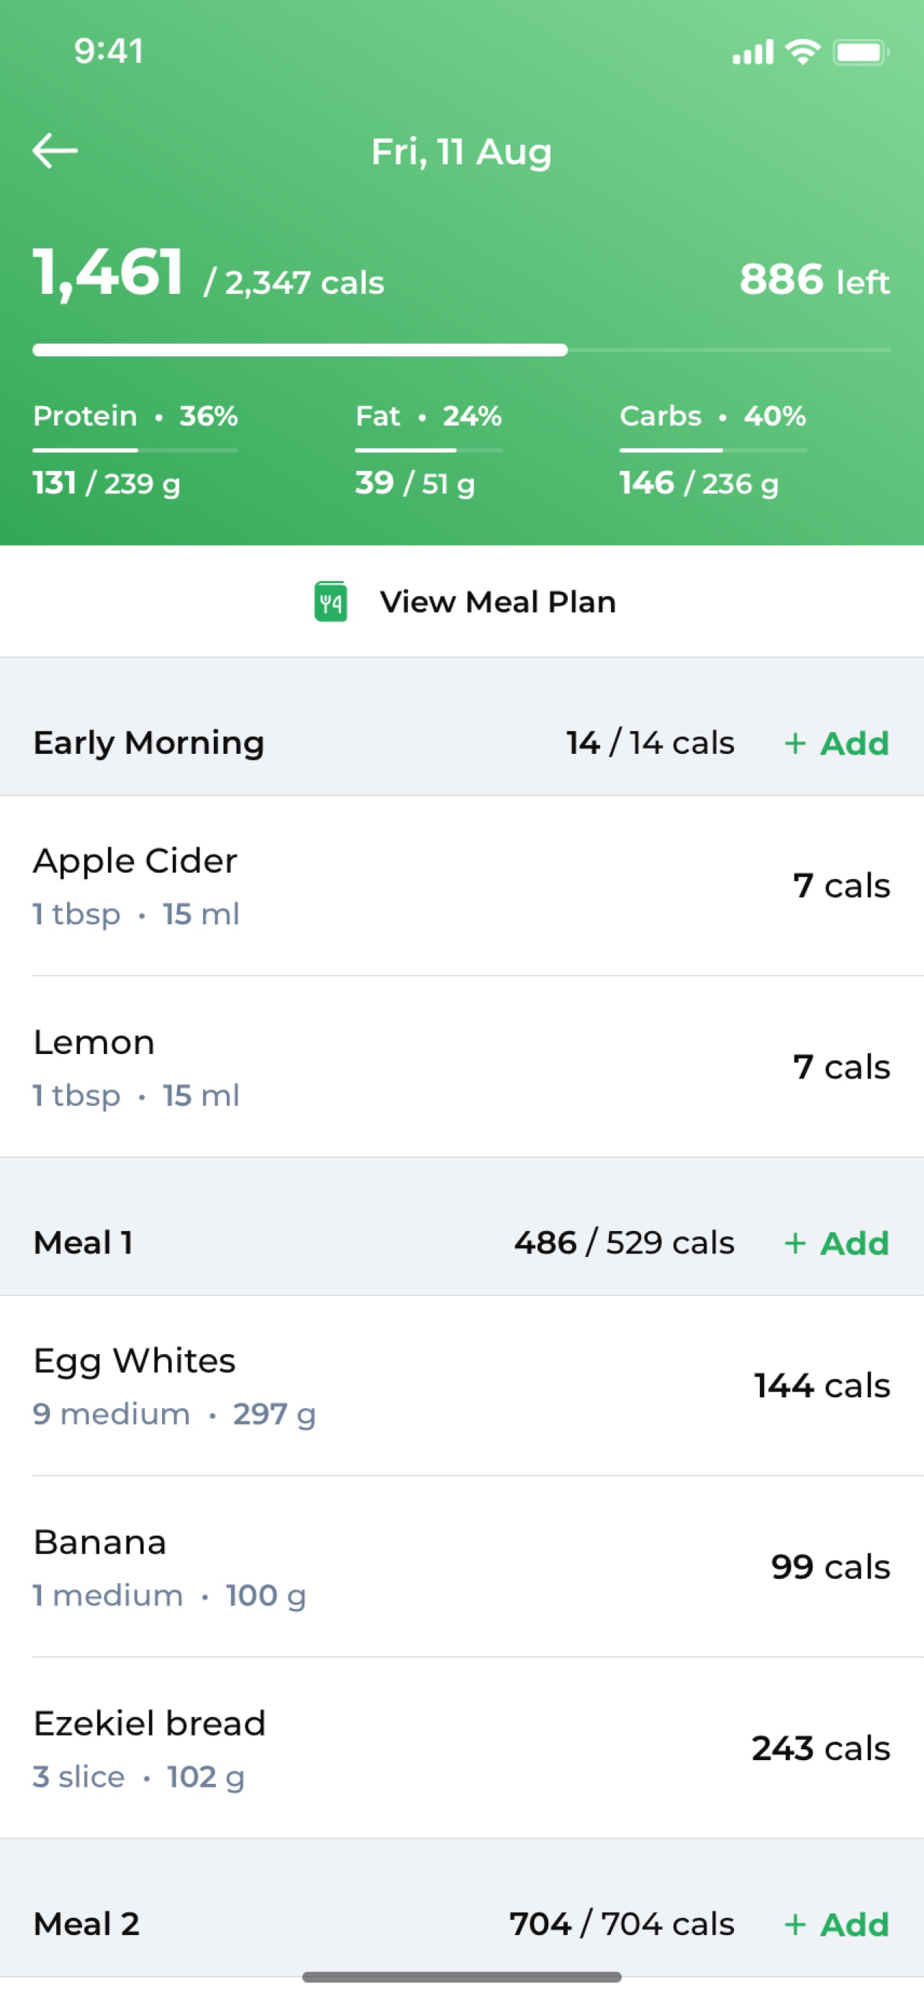Tap the green meal plan icon

click(x=331, y=602)
